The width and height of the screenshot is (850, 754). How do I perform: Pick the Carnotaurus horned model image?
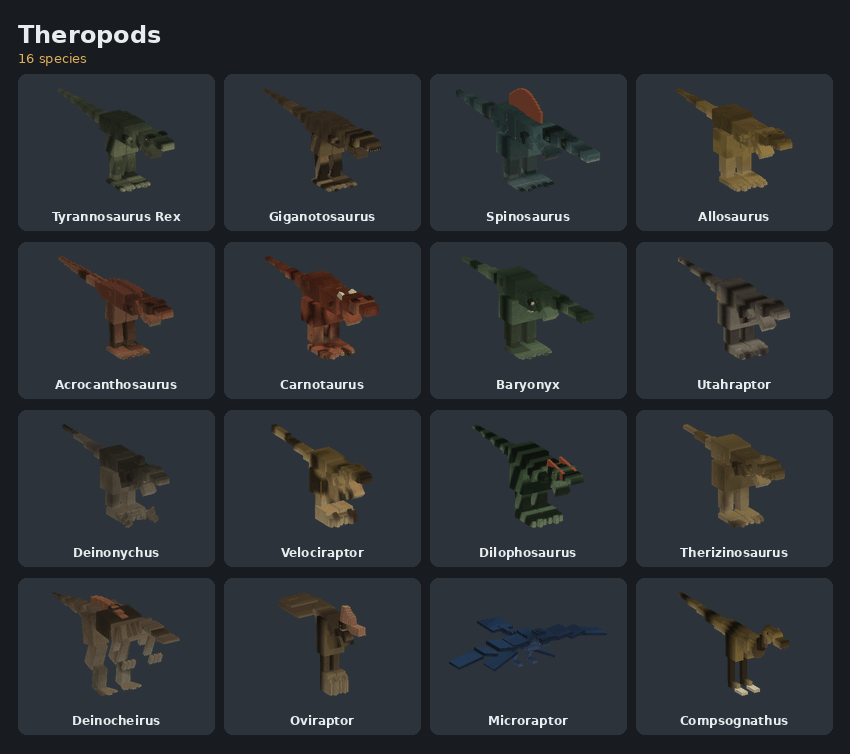pos(322,308)
